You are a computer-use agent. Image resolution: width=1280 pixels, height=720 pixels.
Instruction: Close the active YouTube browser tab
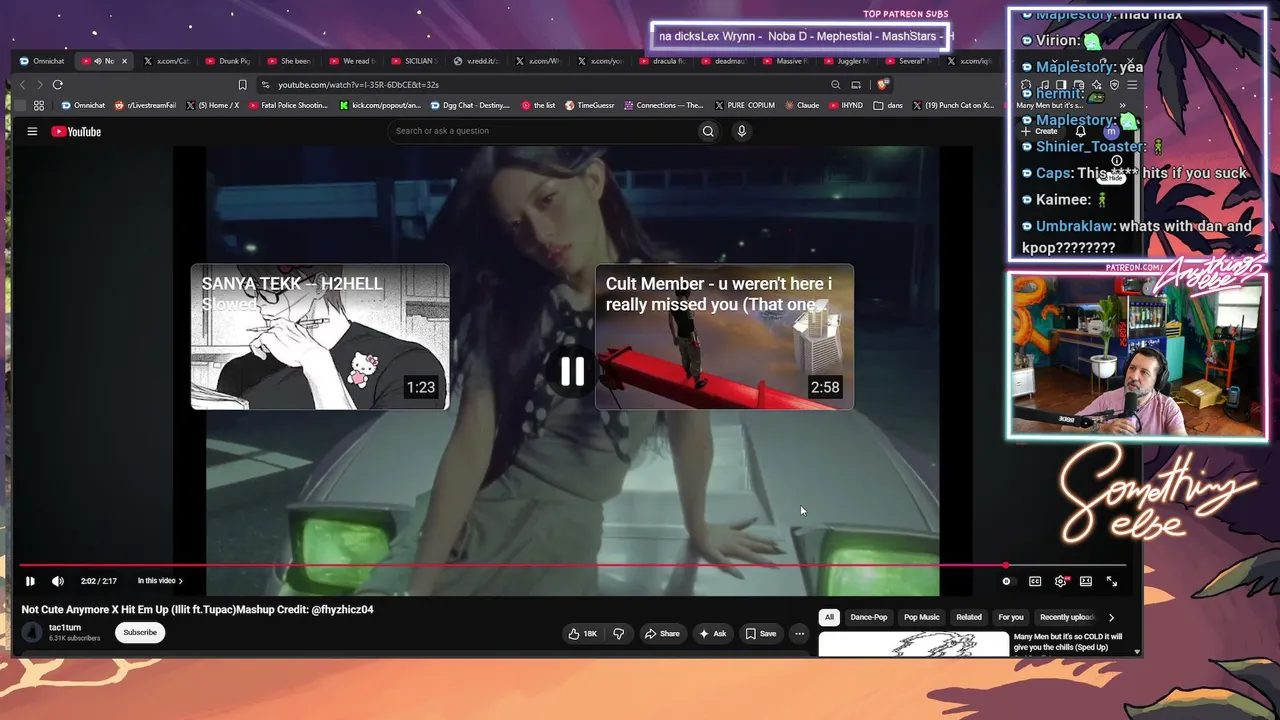click(x=124, y=61)
